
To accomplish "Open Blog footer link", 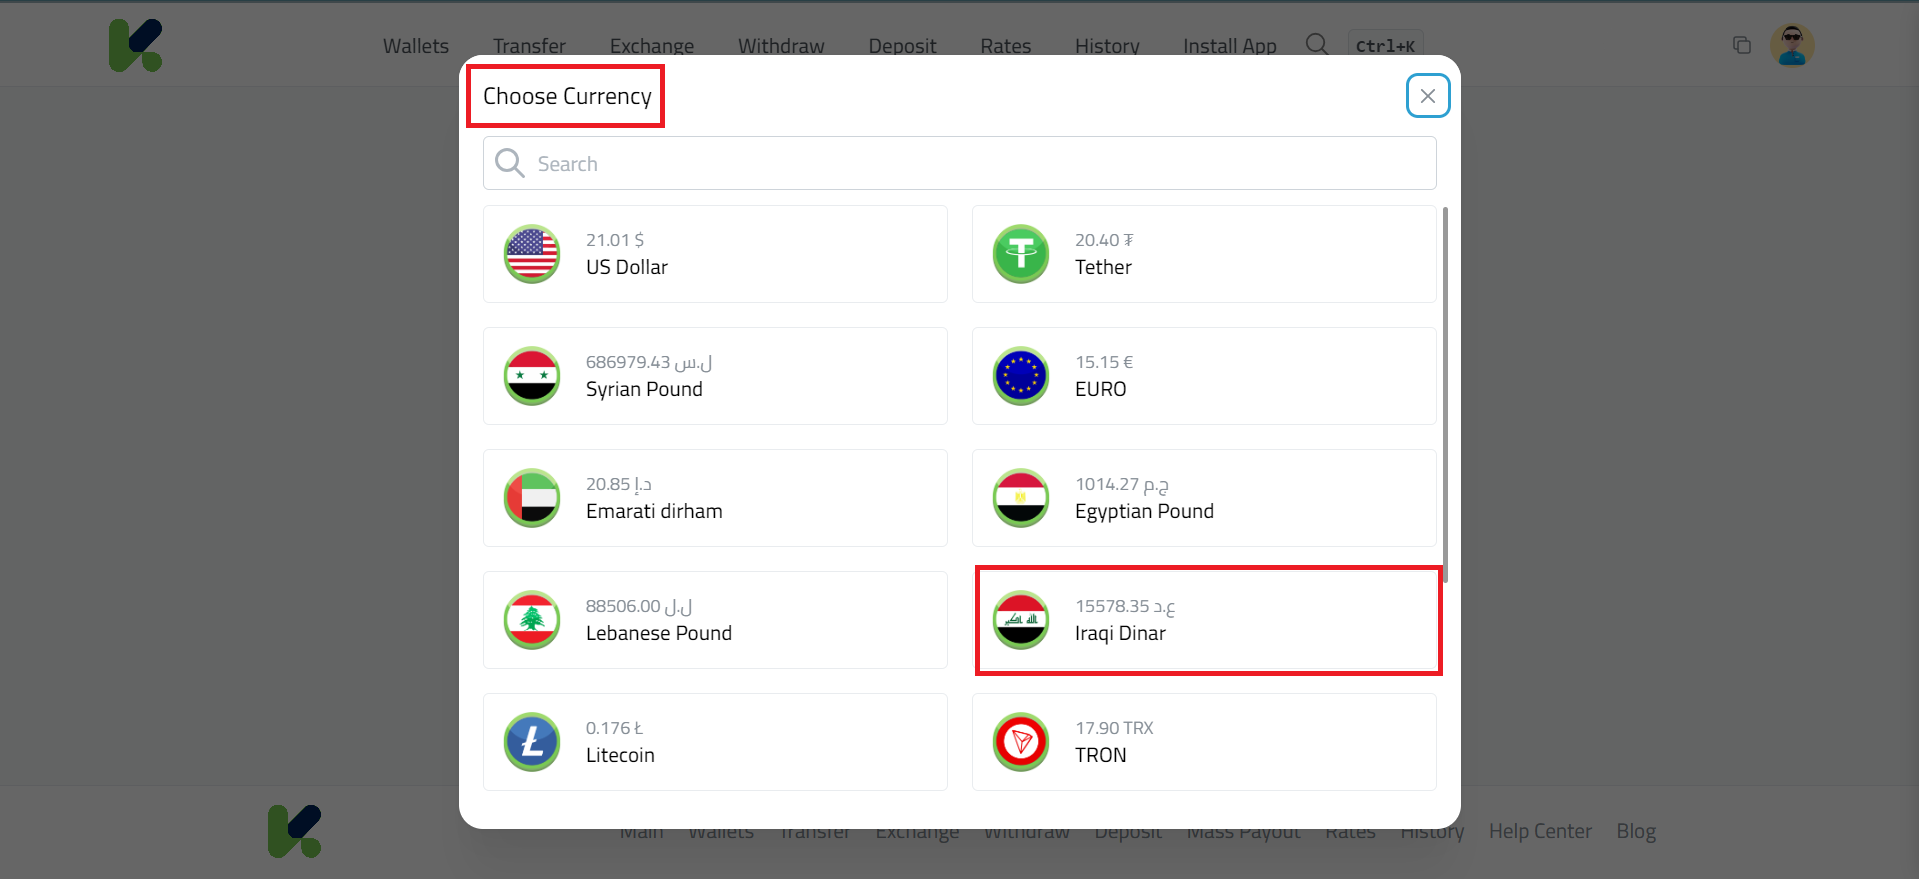I will tap(1636, 831).
